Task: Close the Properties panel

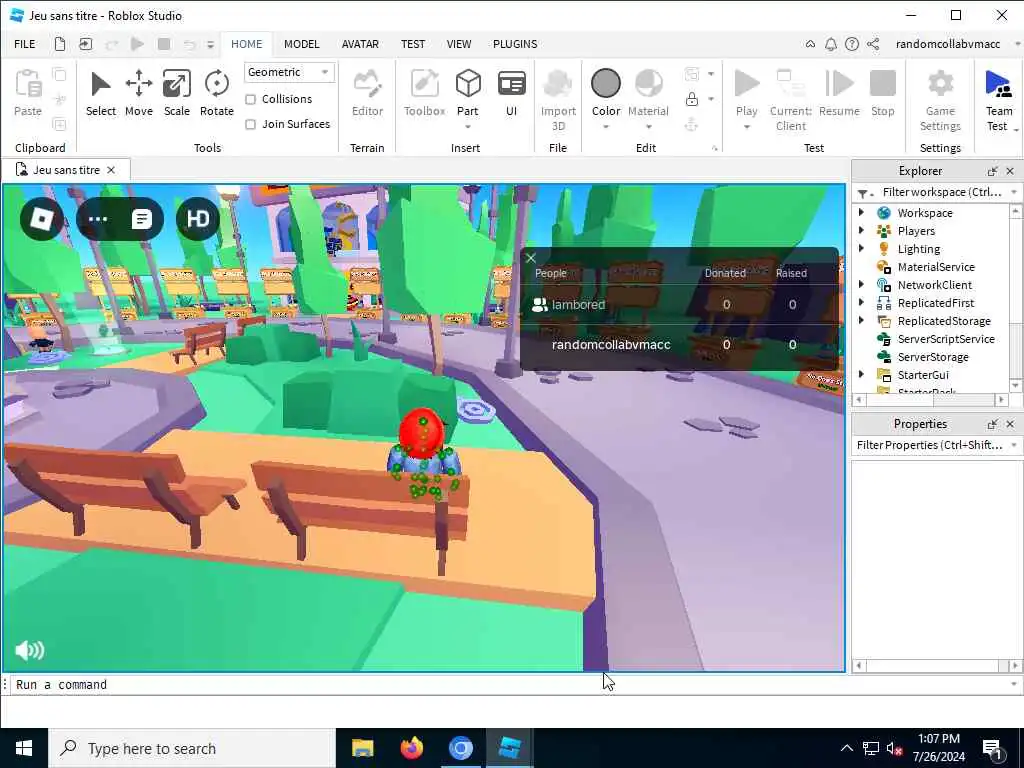Action: (1010, 424)
